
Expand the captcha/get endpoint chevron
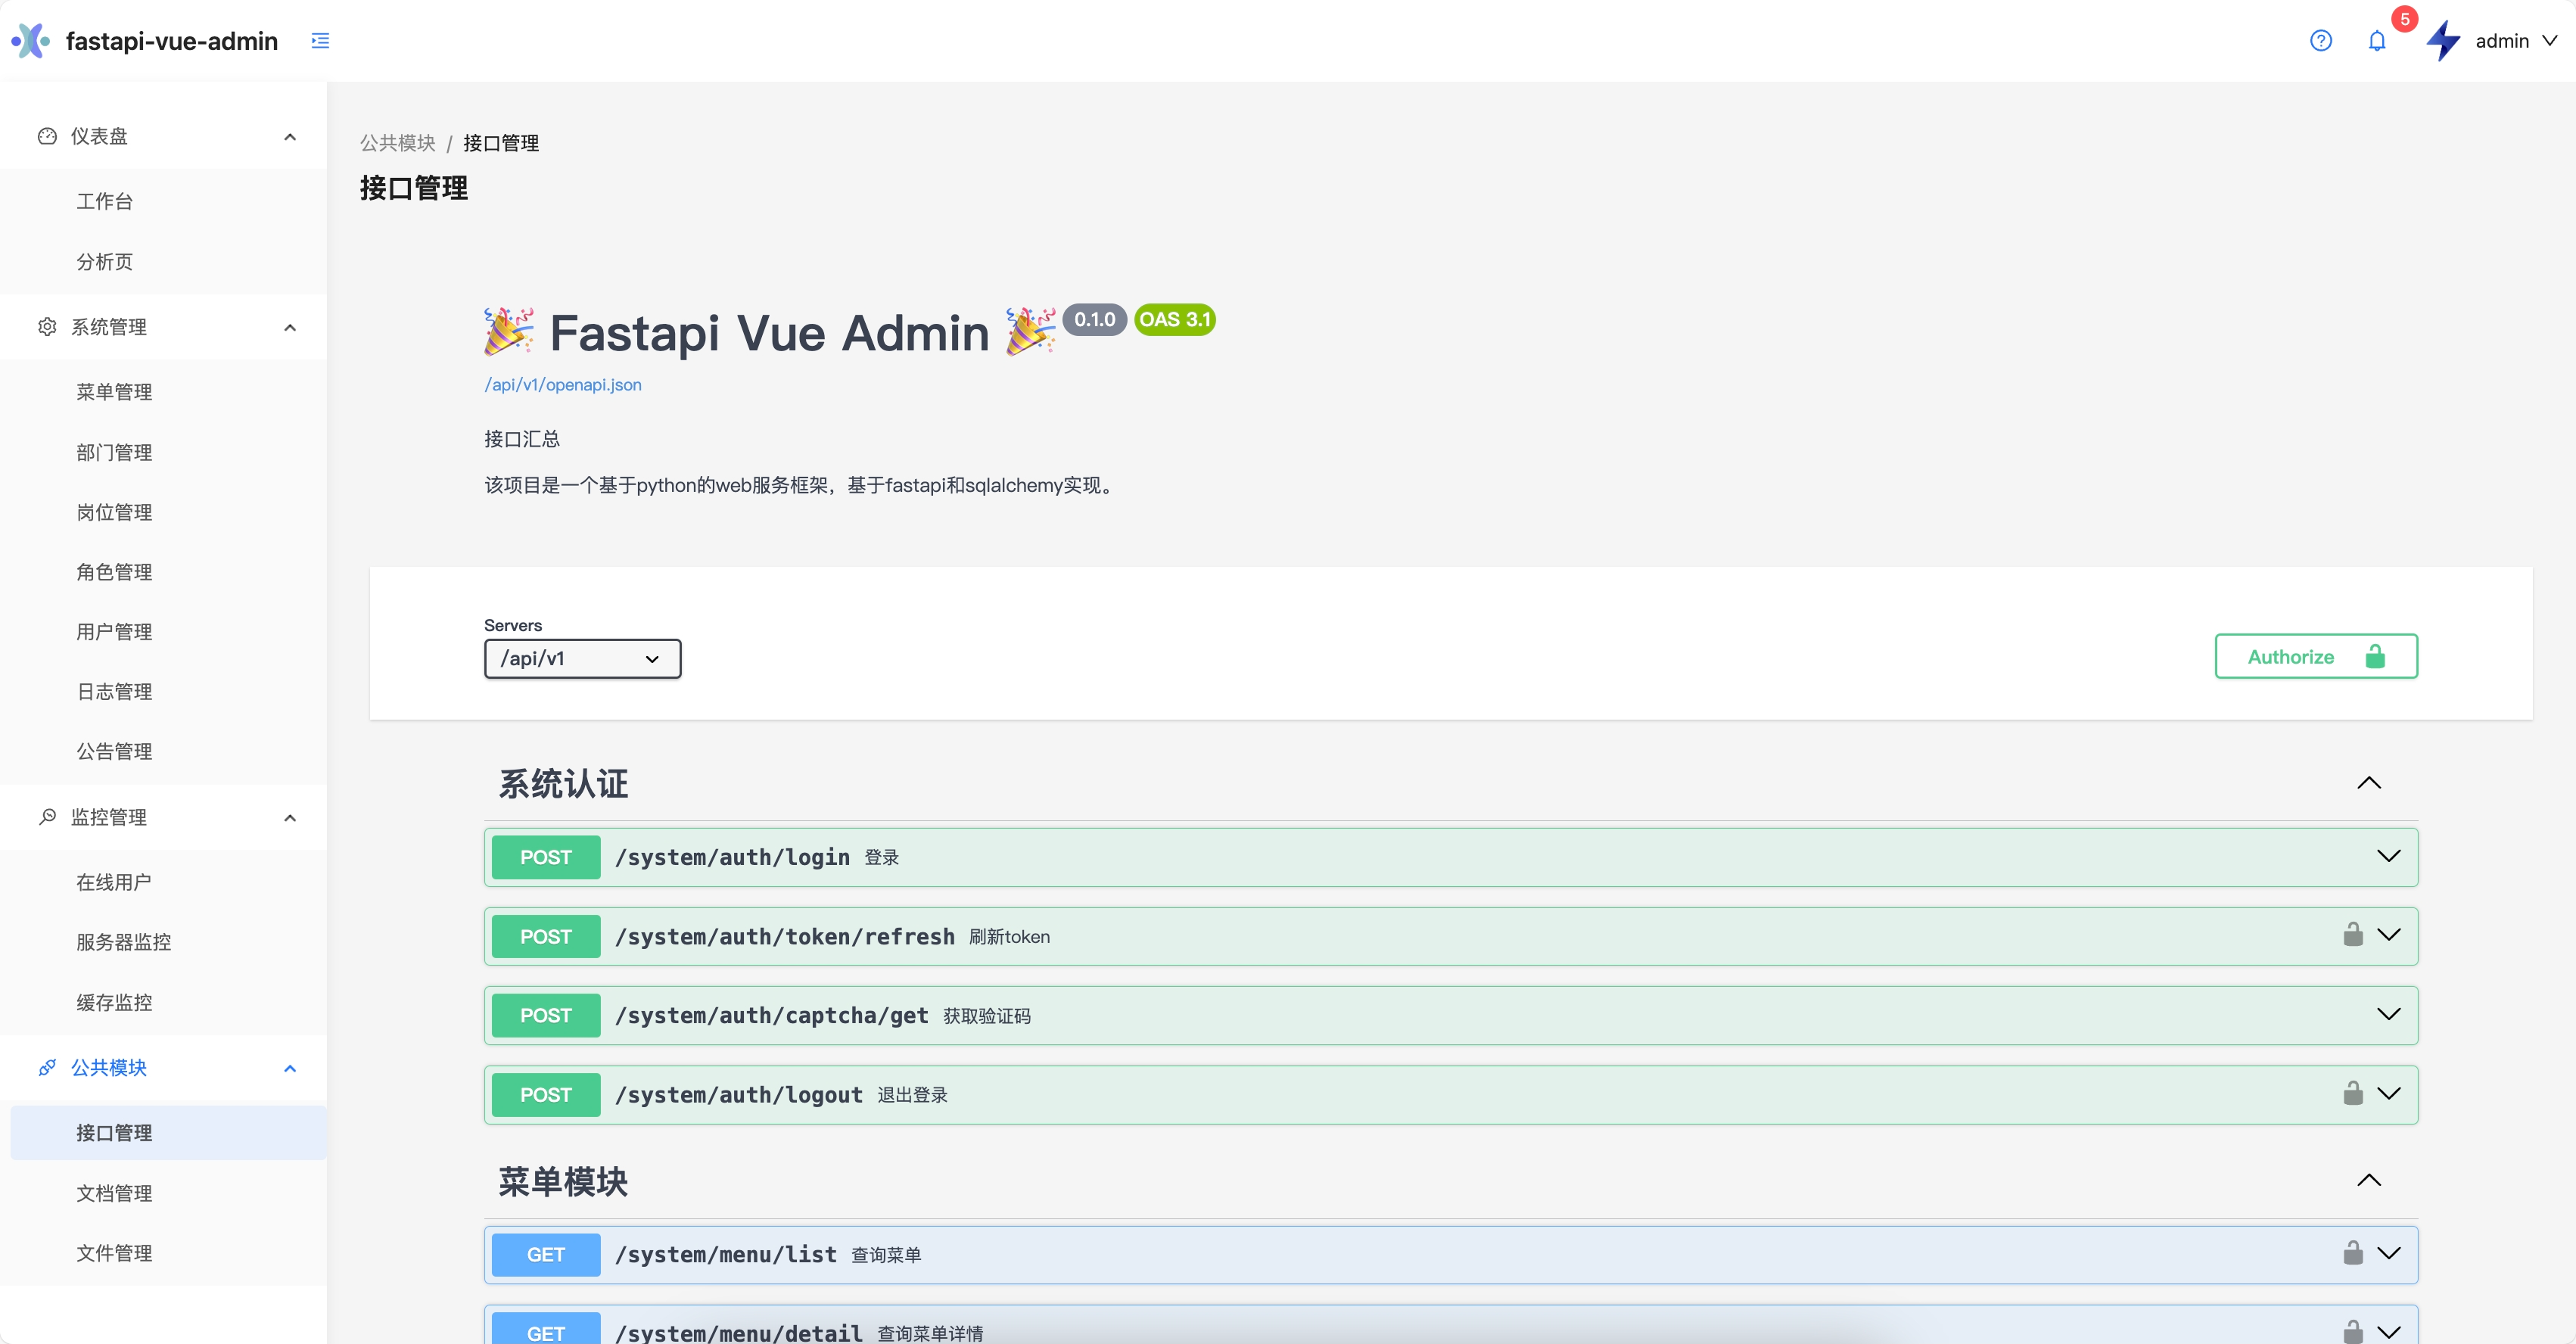[x=2389, y=1014]
